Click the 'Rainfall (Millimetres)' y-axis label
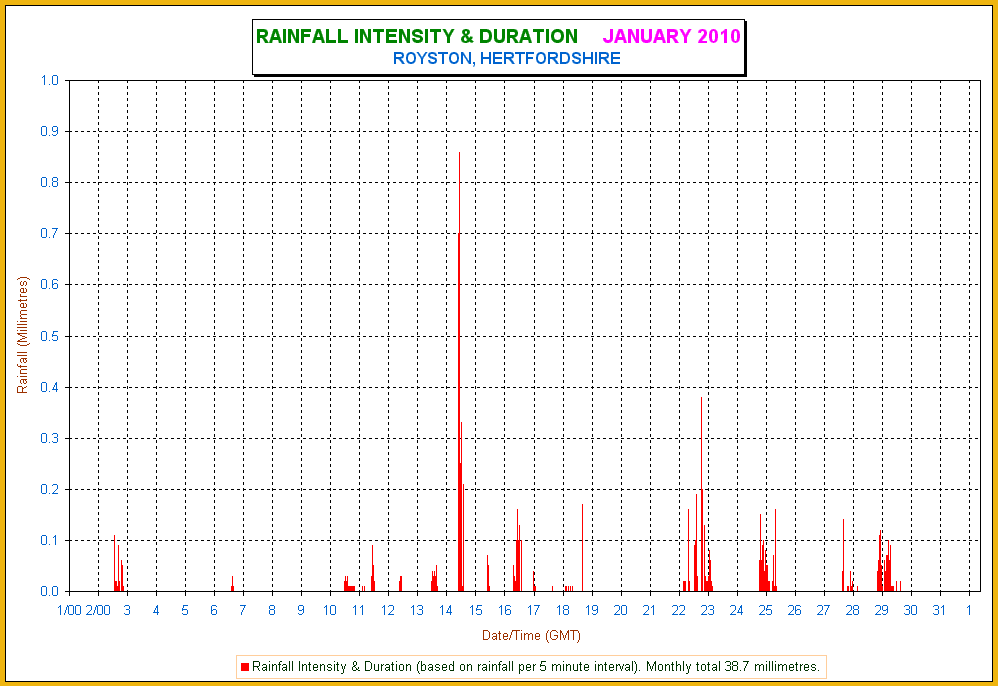 [x=23, y=335]
